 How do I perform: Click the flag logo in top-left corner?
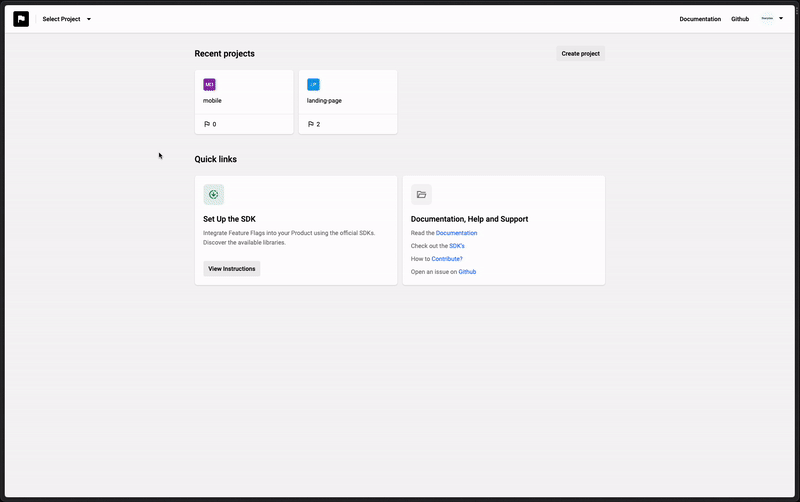pos(21,19)
